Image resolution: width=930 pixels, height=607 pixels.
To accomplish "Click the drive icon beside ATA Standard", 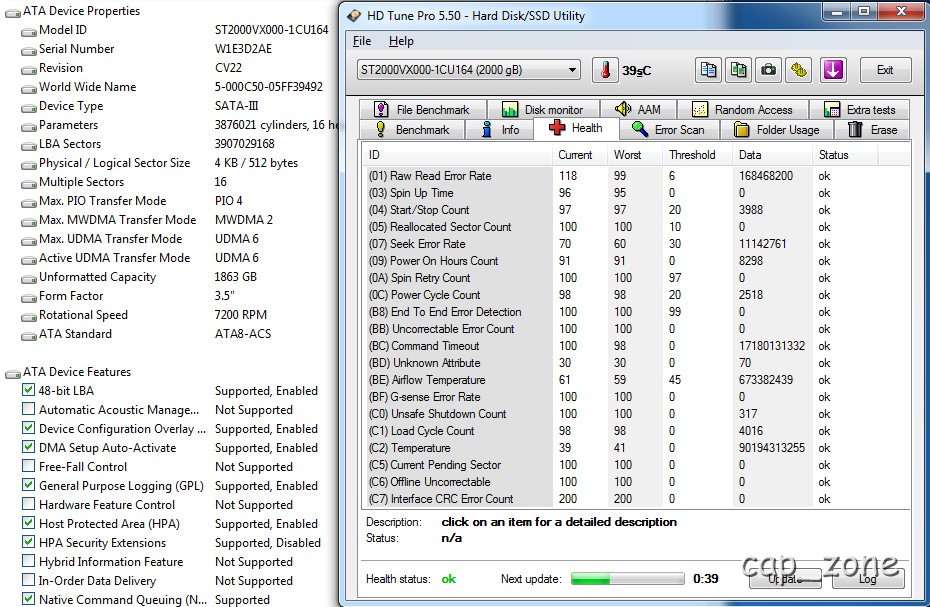I will point(28,335).
